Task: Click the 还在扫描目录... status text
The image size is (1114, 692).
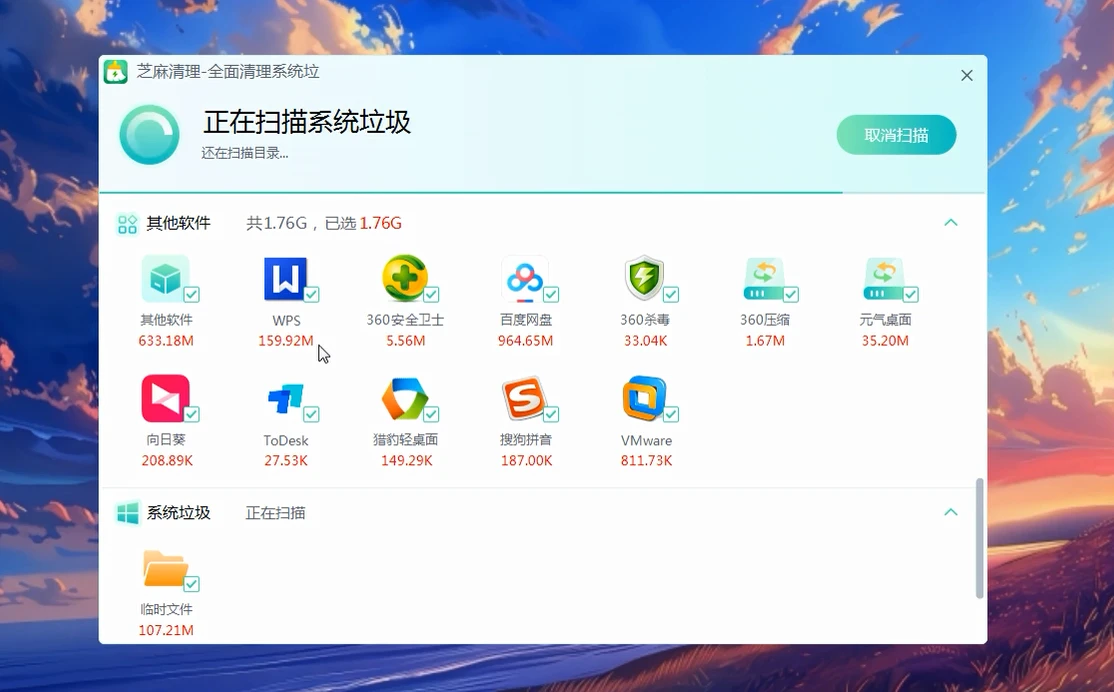Action: [x=244, y=153]
